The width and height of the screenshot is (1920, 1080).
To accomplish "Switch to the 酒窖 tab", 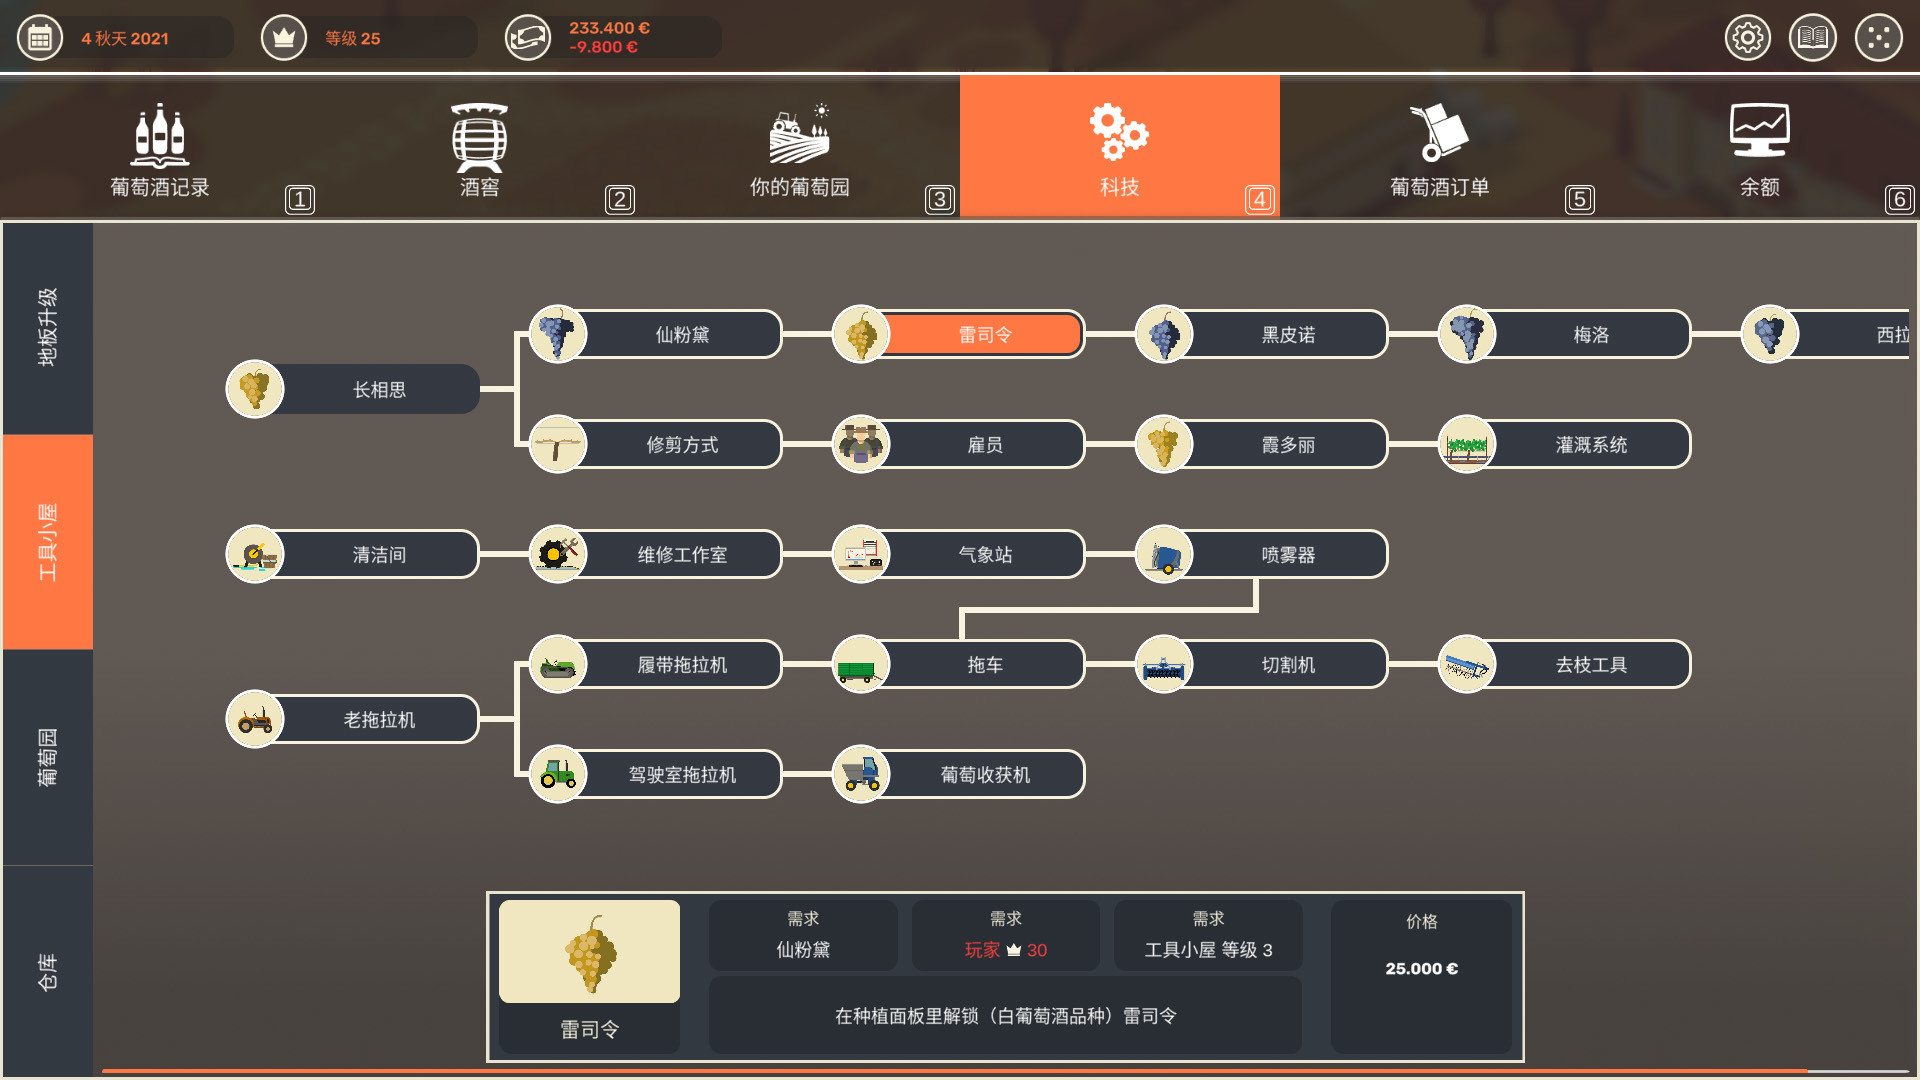I will tap(480, 148).
